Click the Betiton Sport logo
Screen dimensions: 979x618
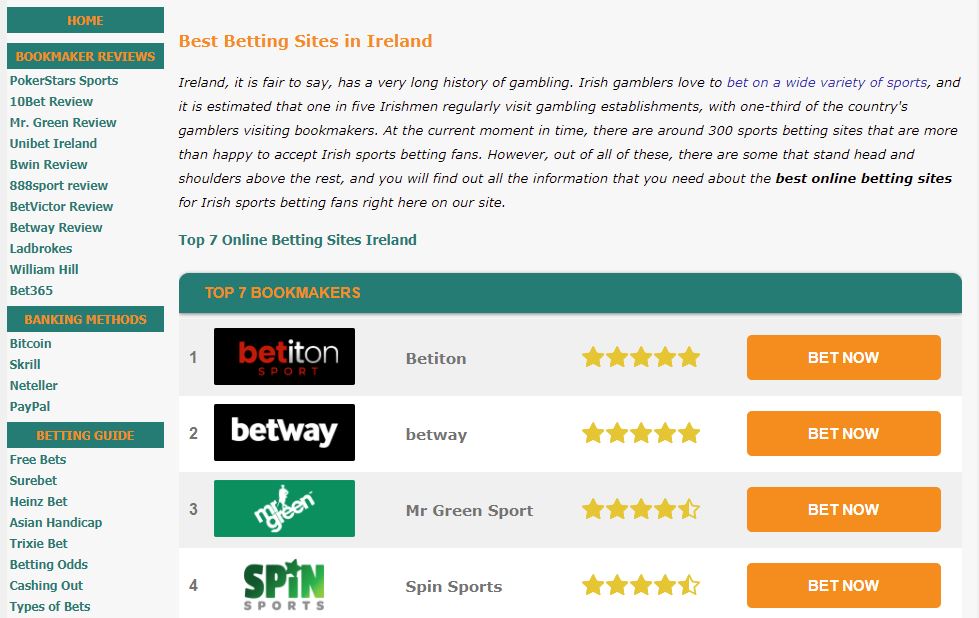click(x=284, y=356)
